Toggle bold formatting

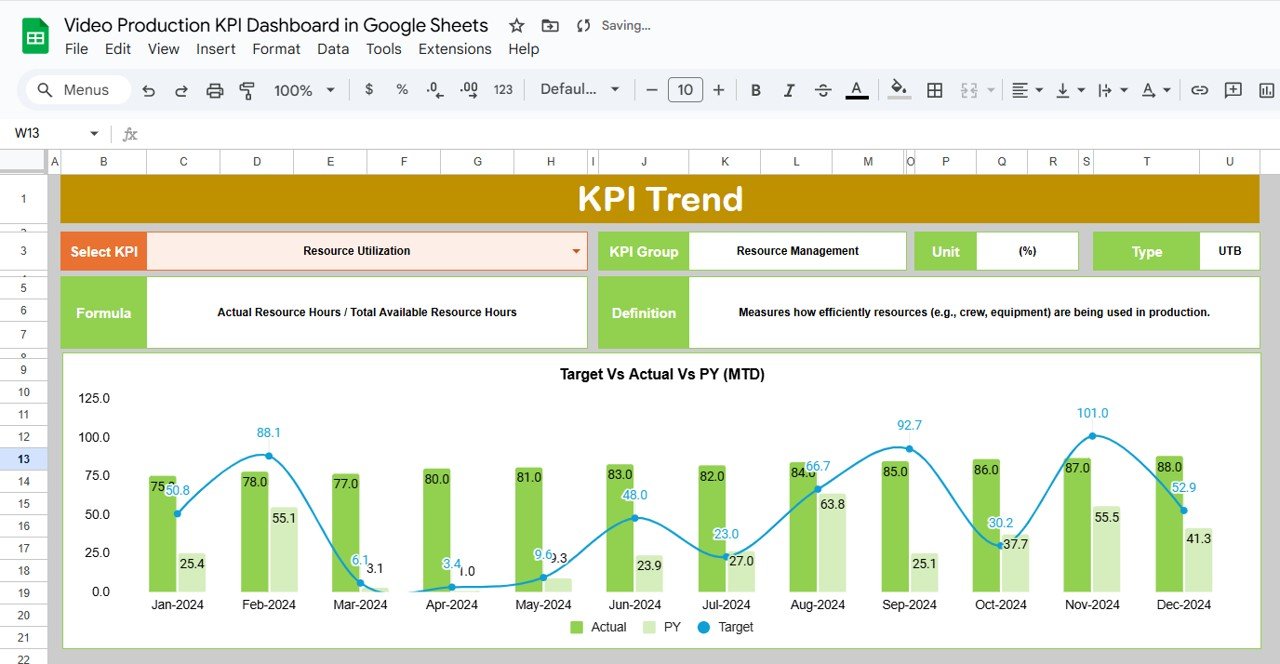756,90
